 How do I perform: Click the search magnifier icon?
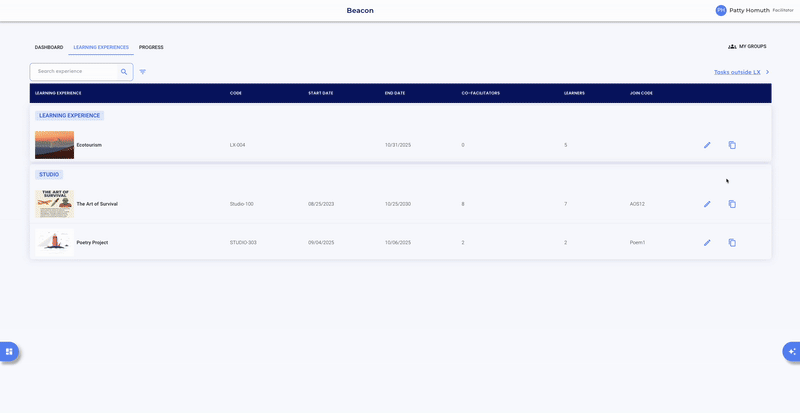[124, 72]
